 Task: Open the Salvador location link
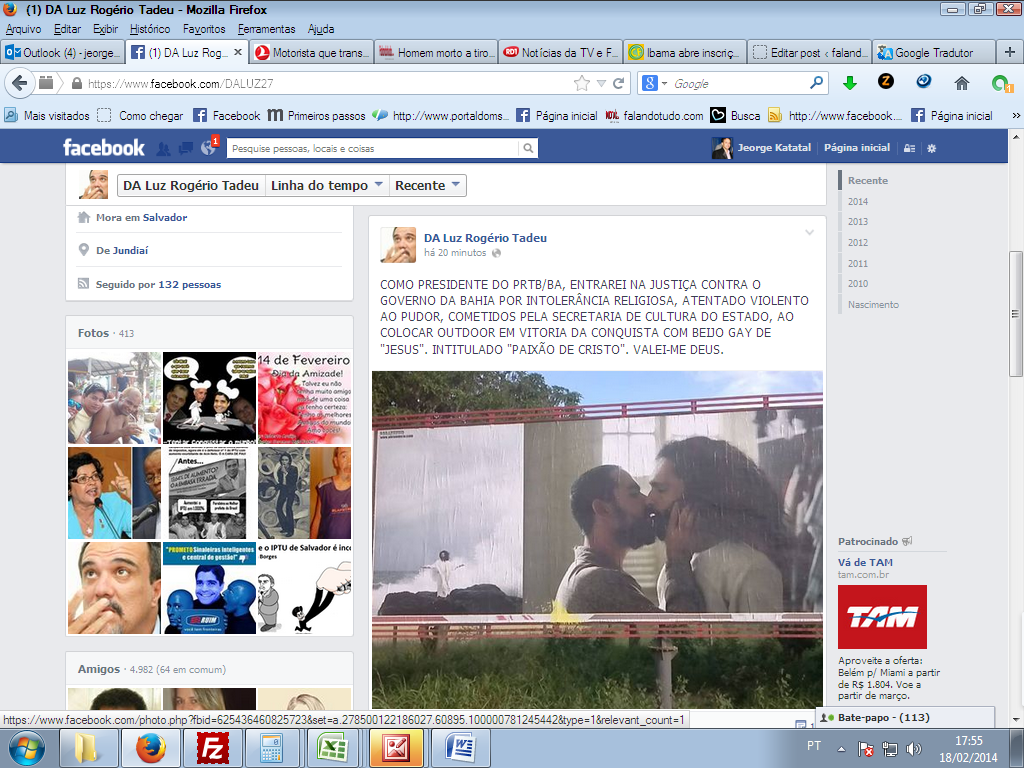click(164, 217)
